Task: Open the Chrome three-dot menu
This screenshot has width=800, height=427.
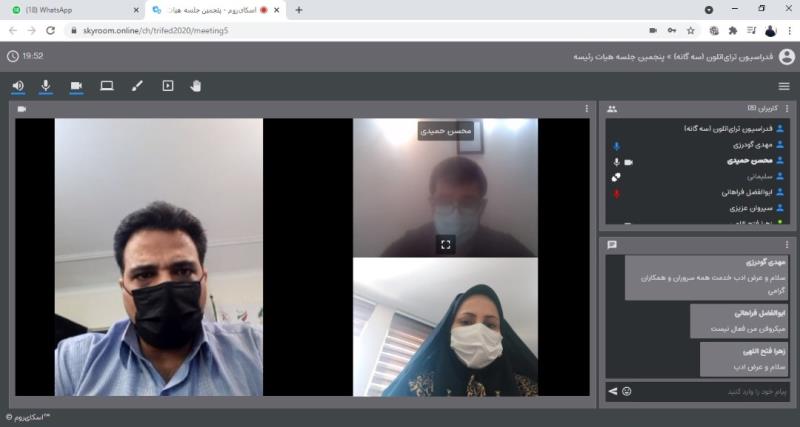Action: 789,31
